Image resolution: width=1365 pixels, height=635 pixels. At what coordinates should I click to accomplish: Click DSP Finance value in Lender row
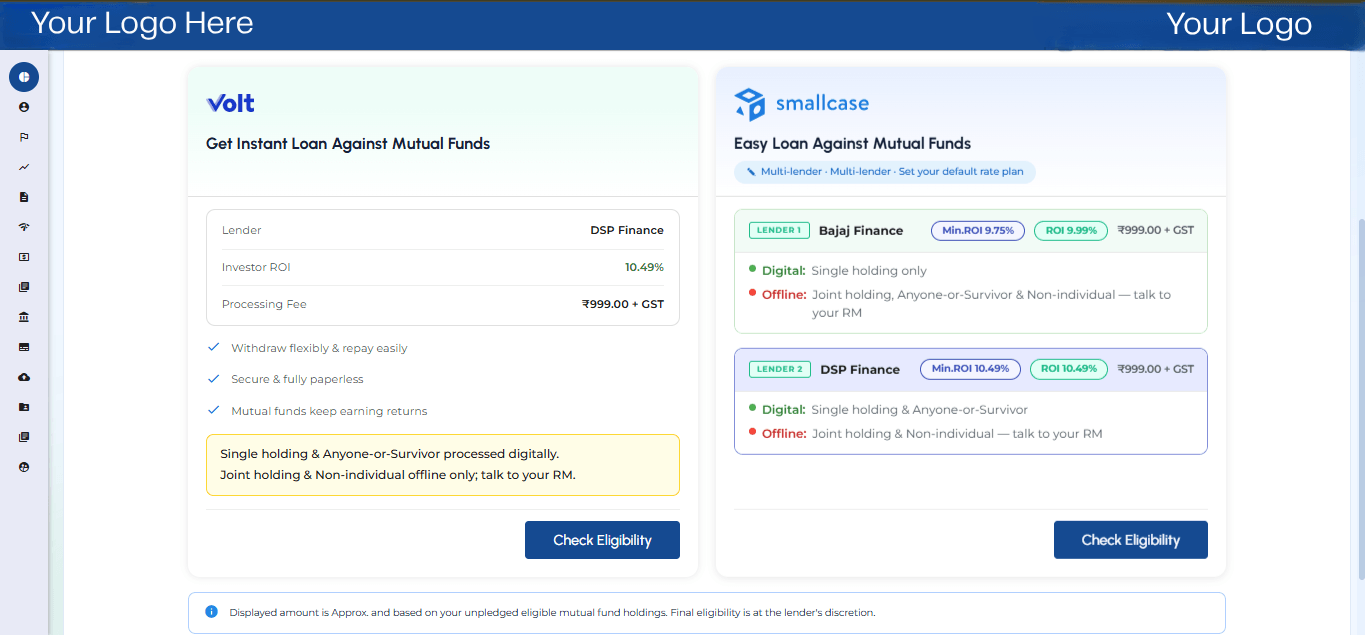pos(627,230)
